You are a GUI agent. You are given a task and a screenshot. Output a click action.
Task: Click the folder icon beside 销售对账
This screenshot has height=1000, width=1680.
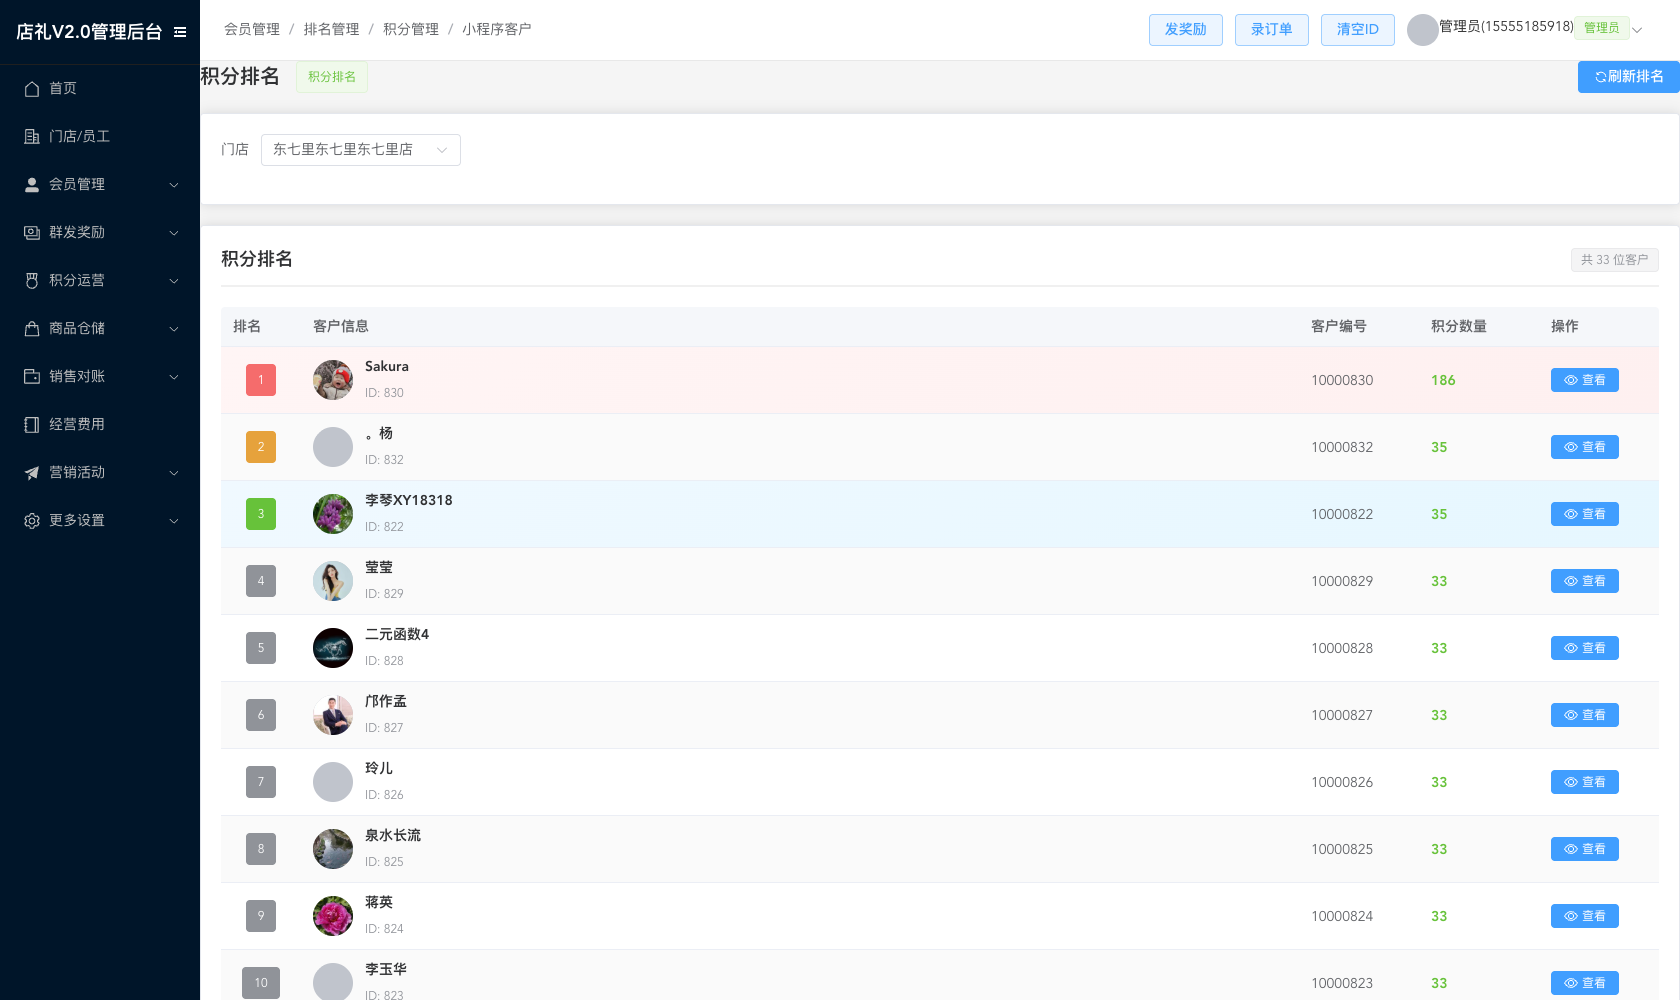(x=32, y=377)
